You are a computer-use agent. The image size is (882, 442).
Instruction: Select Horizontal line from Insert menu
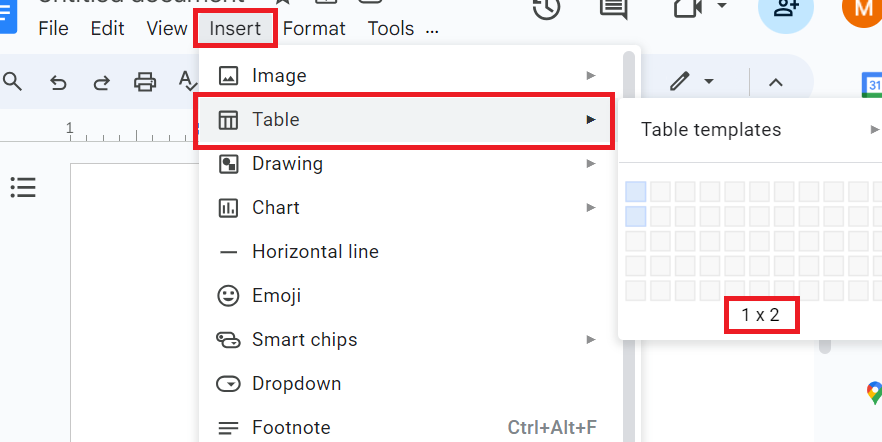(315, 252)
